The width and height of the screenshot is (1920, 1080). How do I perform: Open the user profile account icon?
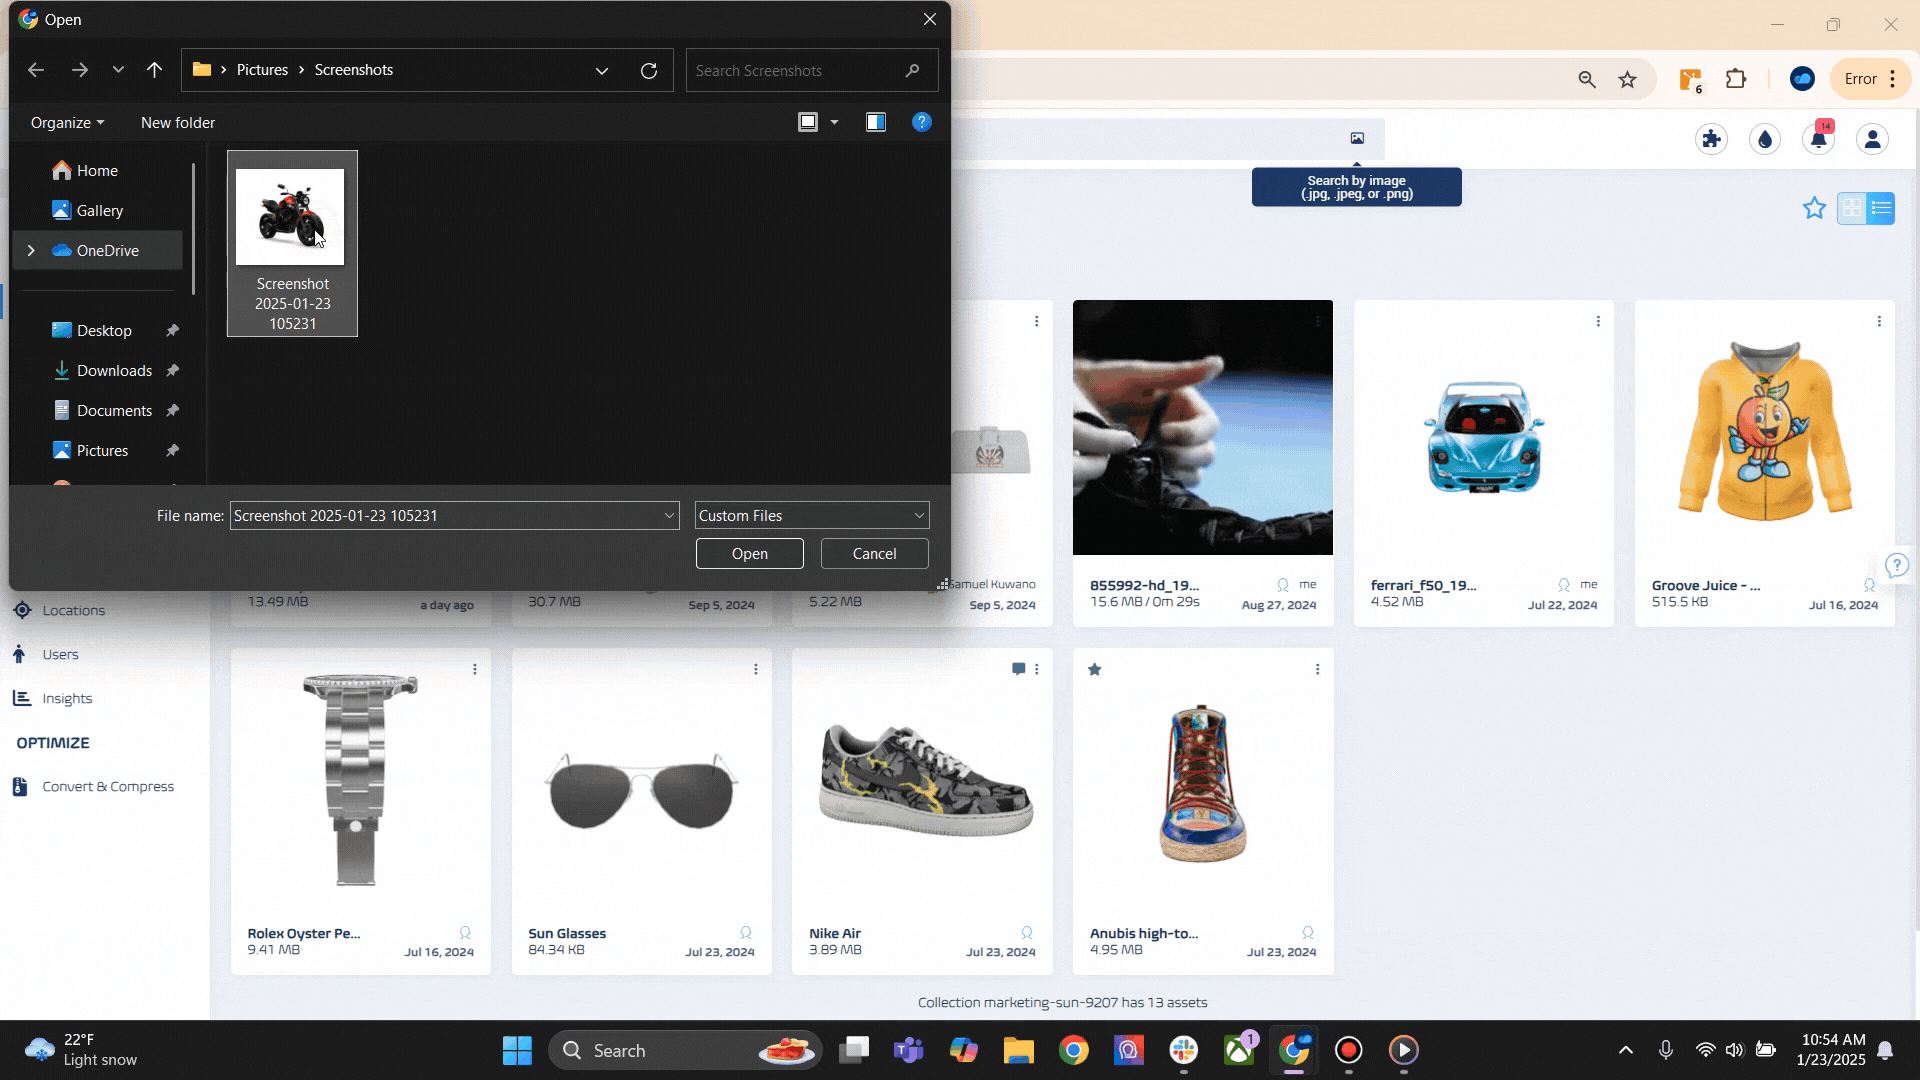click(1873, 139)
